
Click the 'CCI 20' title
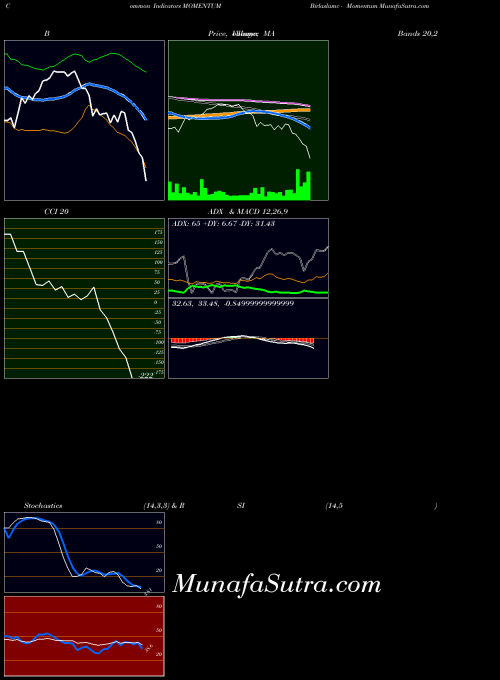click(x=56, y=212)
